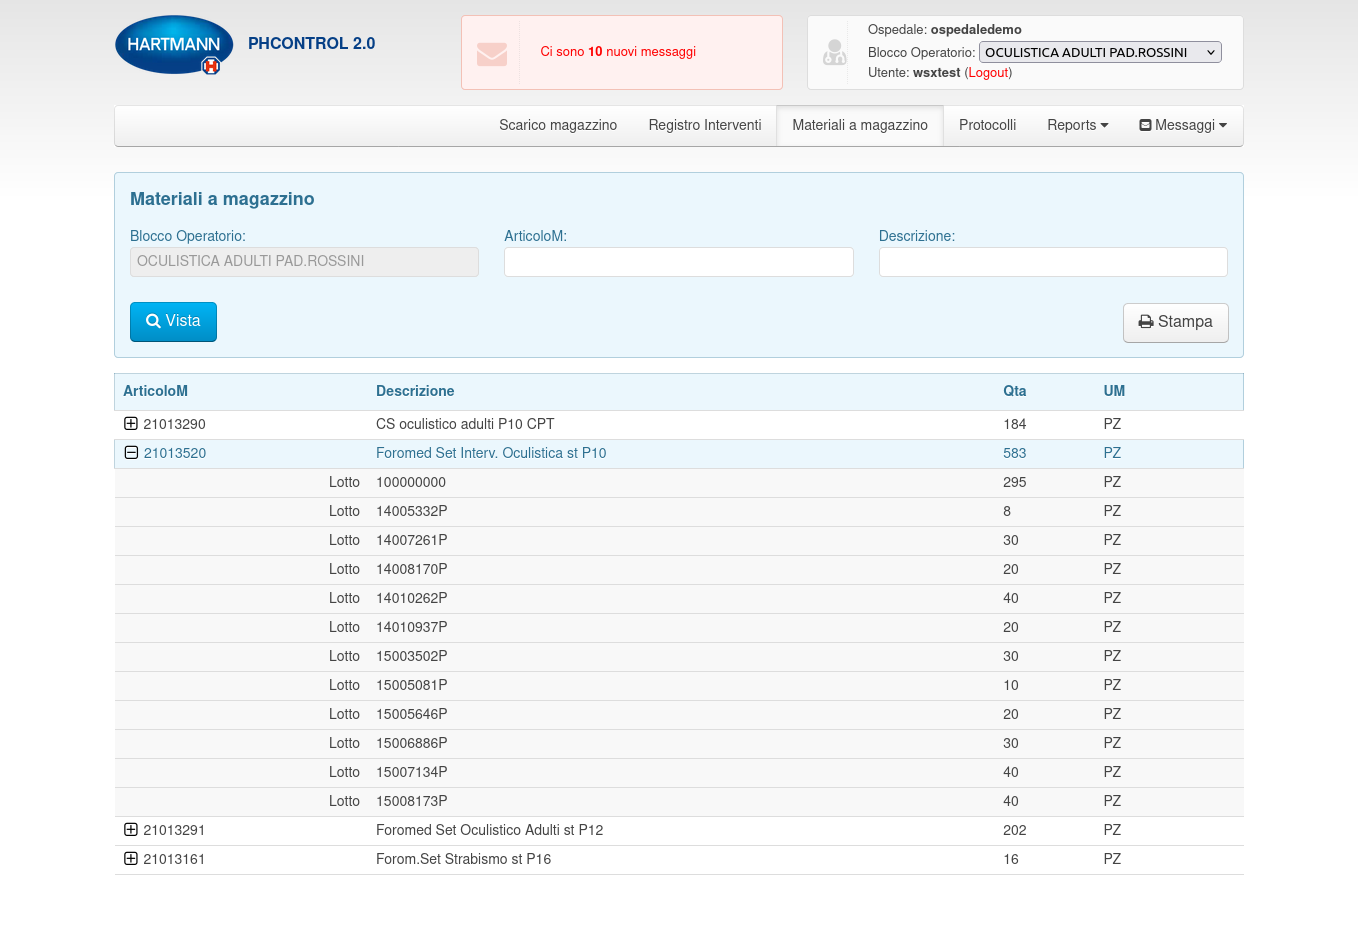Click the Qta column header
The image size is (1358, 939).
click(1015, 391)
